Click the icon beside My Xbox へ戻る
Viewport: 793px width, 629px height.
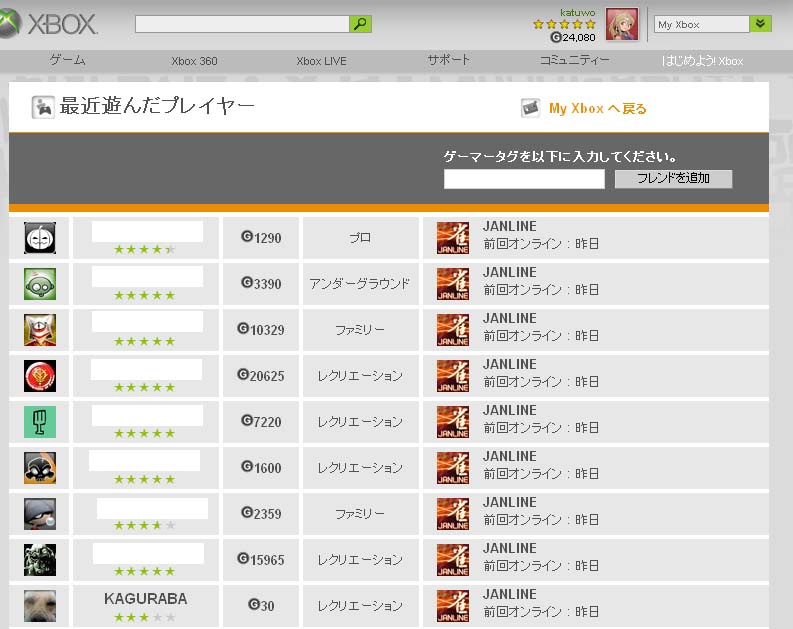[531, 108]
